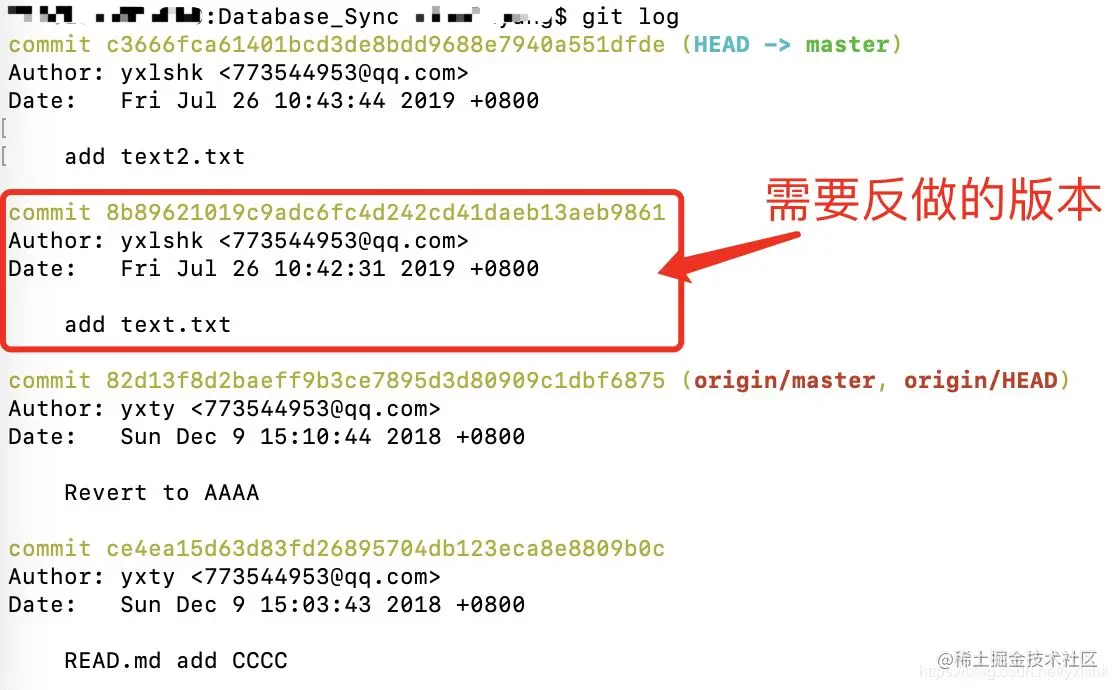Click the date 'Fri Jul 26 10:43:44 2019'
1118x690 pixels.
tap(287, 101)
